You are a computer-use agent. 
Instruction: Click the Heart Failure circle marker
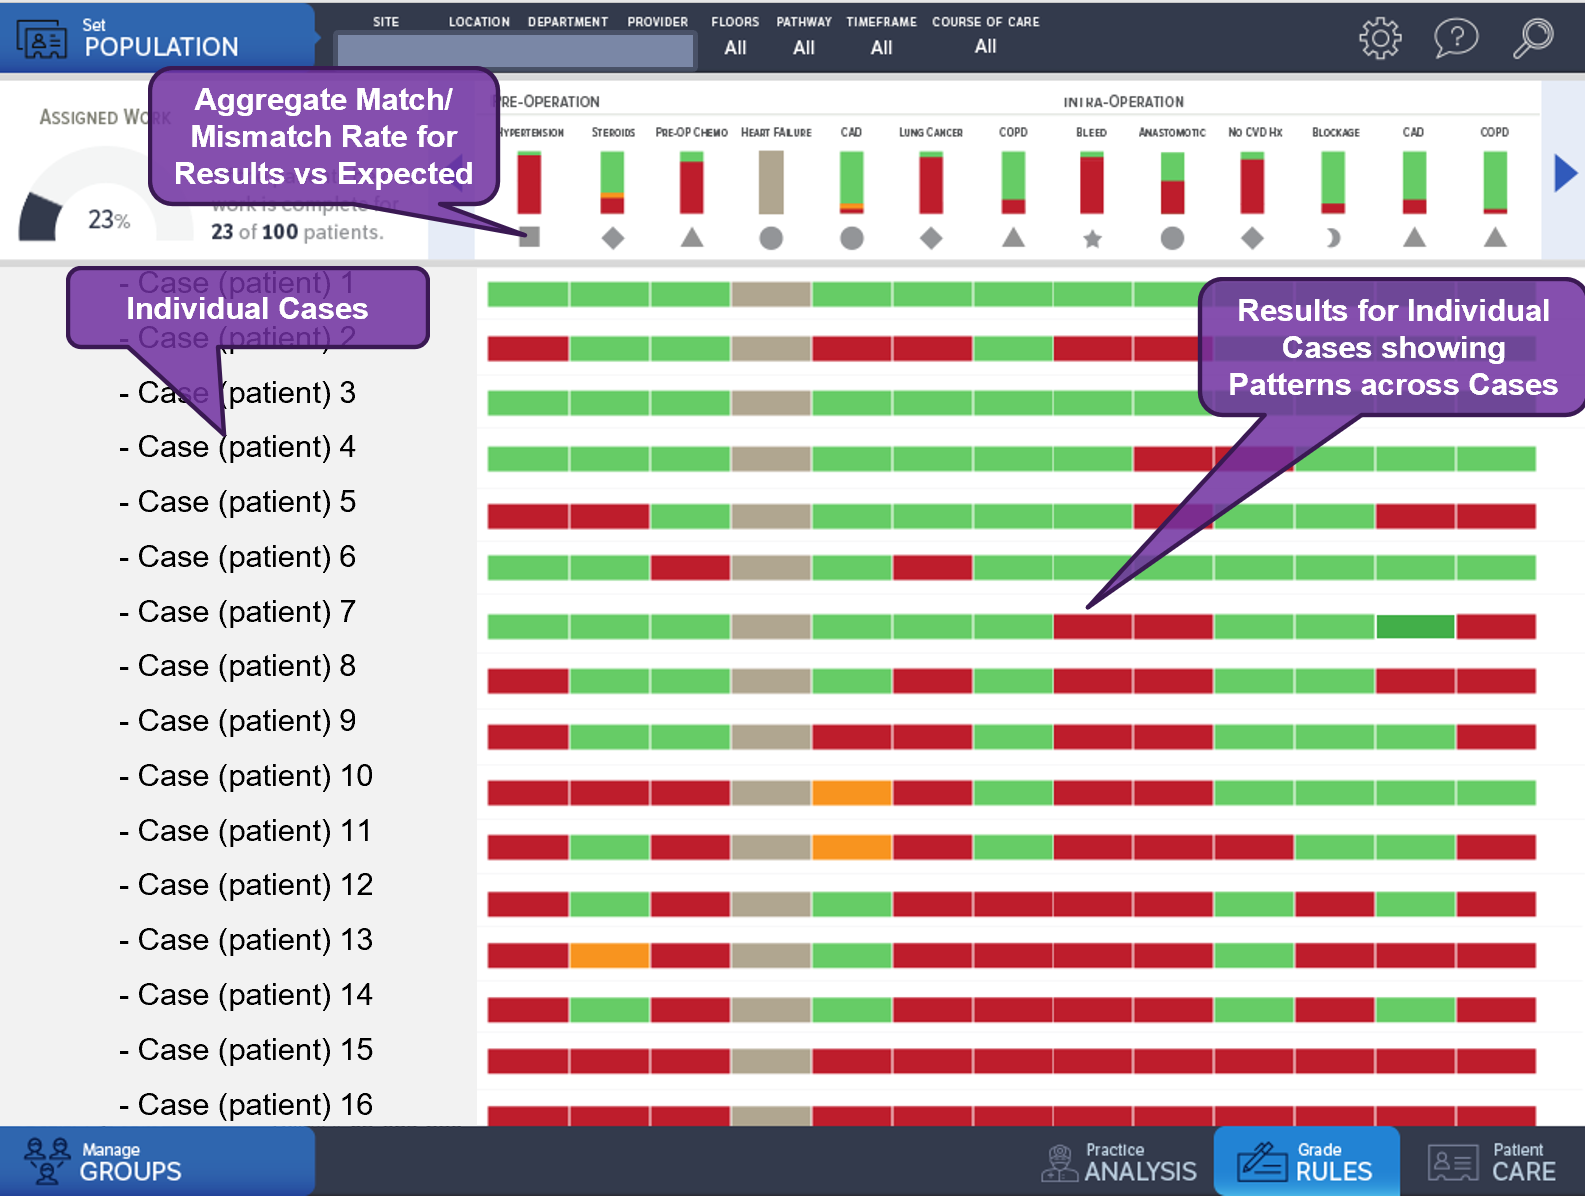pyautogui.click(x=771, y=238)
